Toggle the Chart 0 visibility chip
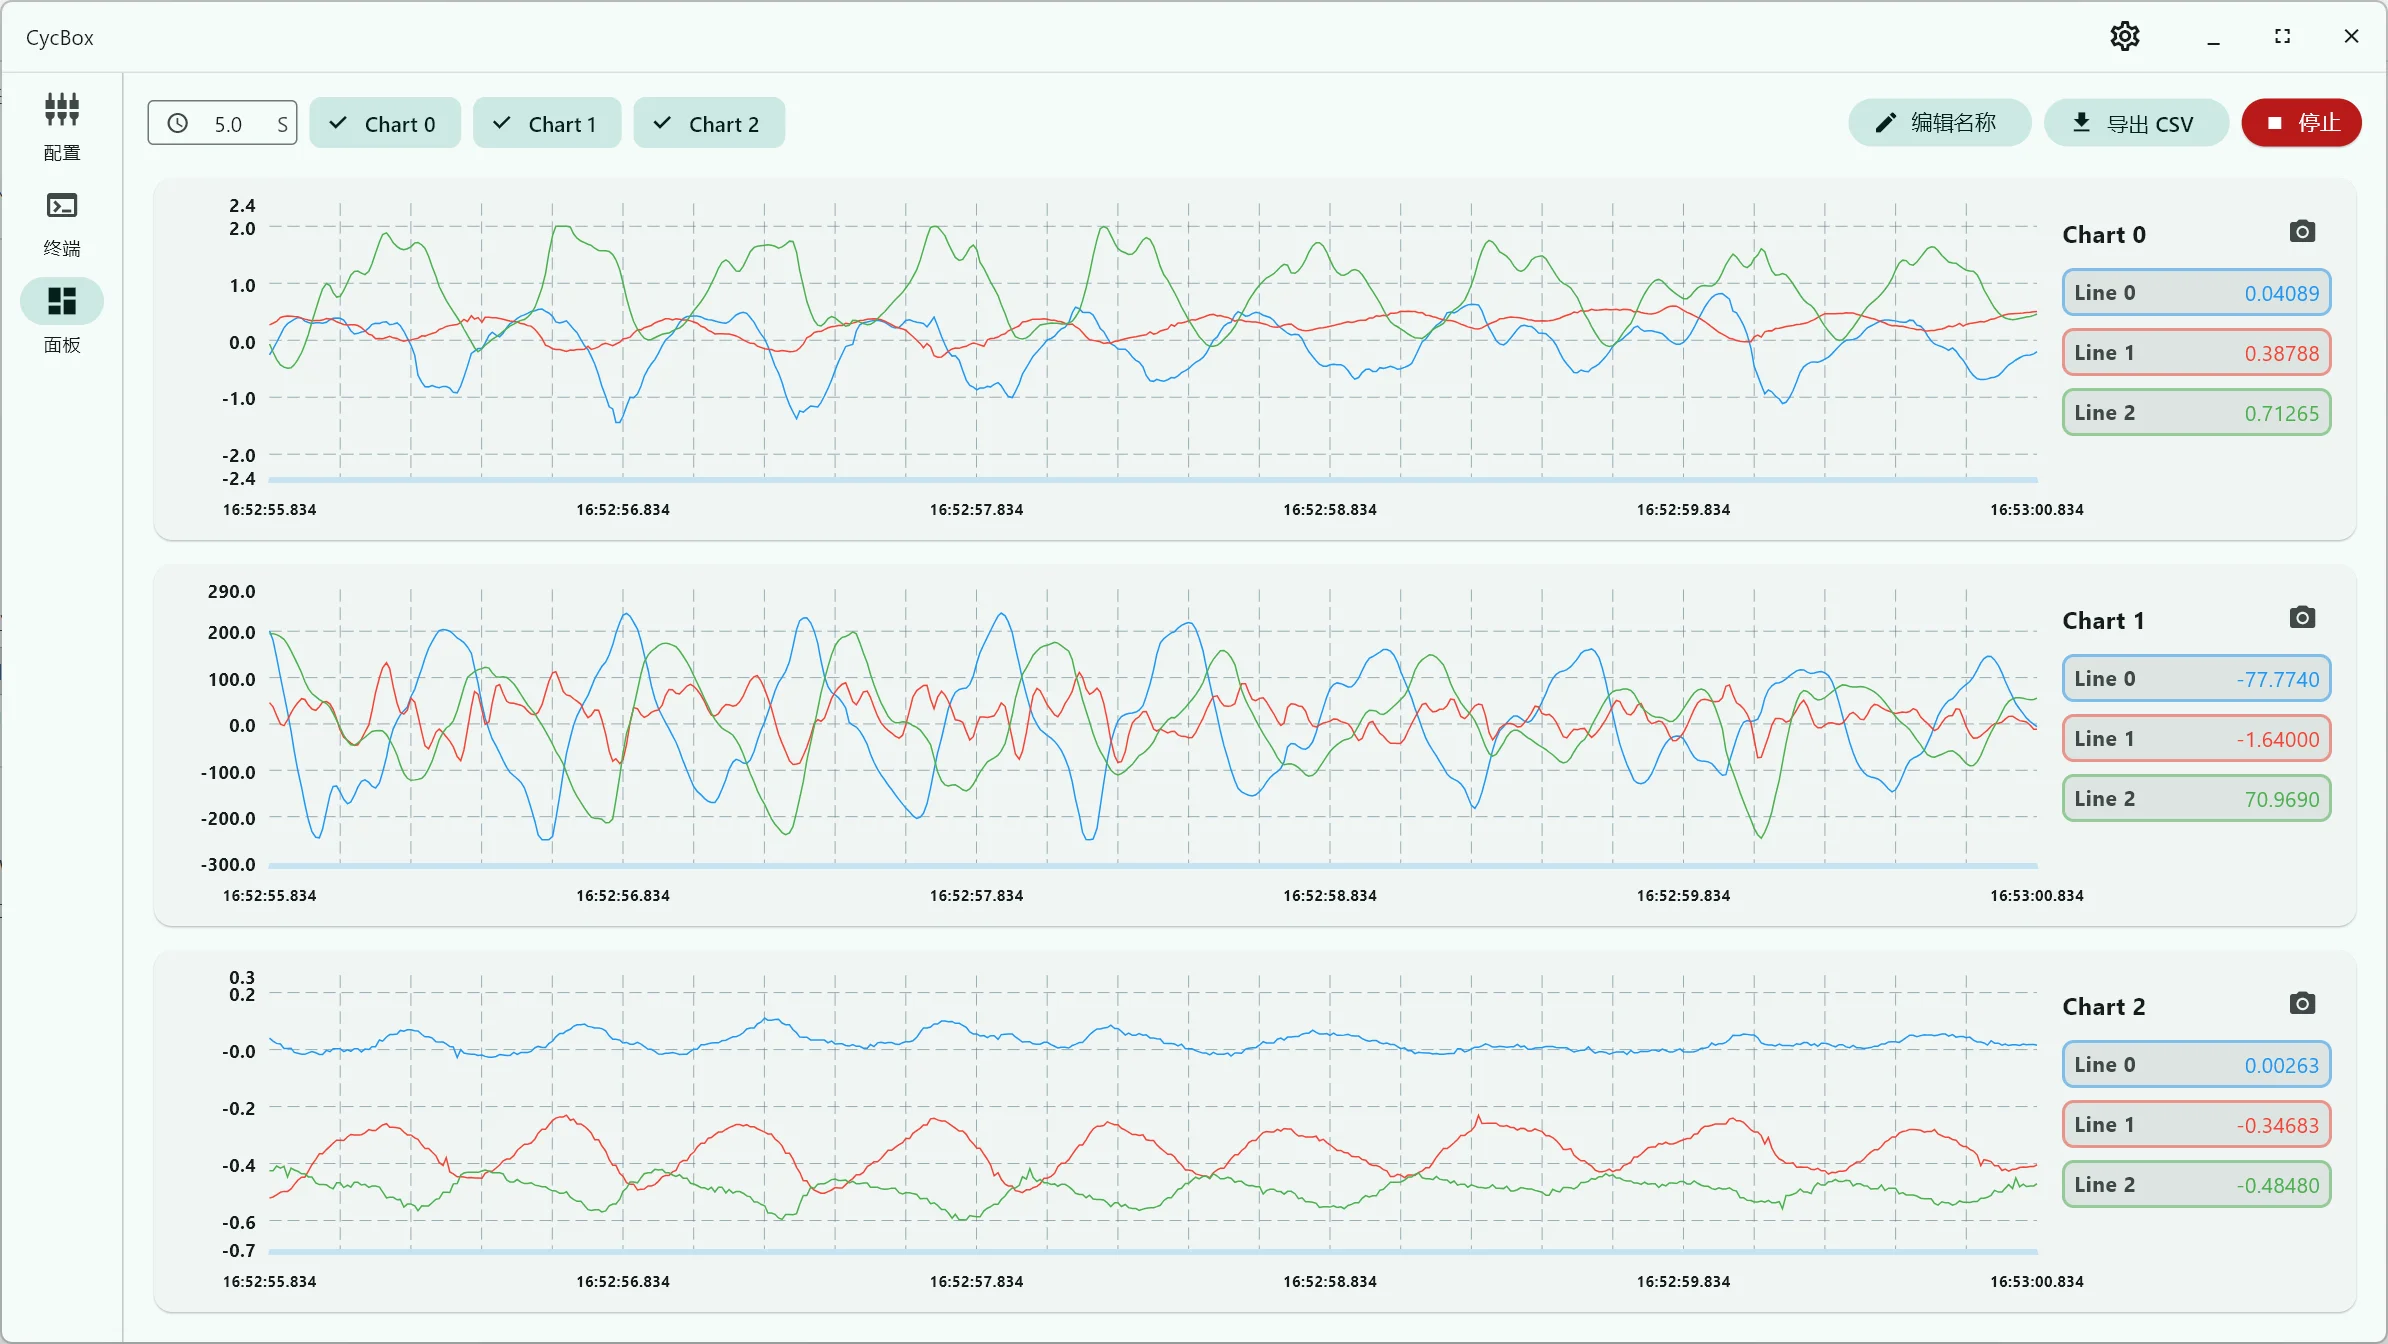The image size is (2388, 1344). 384,124
